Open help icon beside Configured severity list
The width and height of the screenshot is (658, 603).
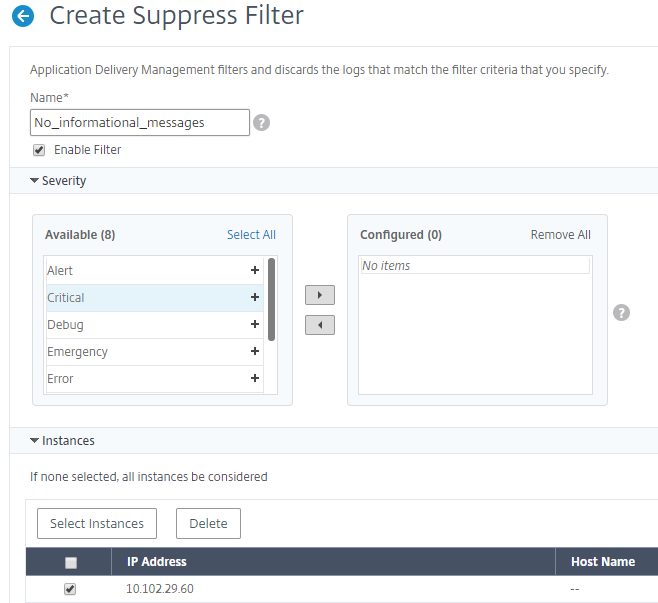point(621,313)
